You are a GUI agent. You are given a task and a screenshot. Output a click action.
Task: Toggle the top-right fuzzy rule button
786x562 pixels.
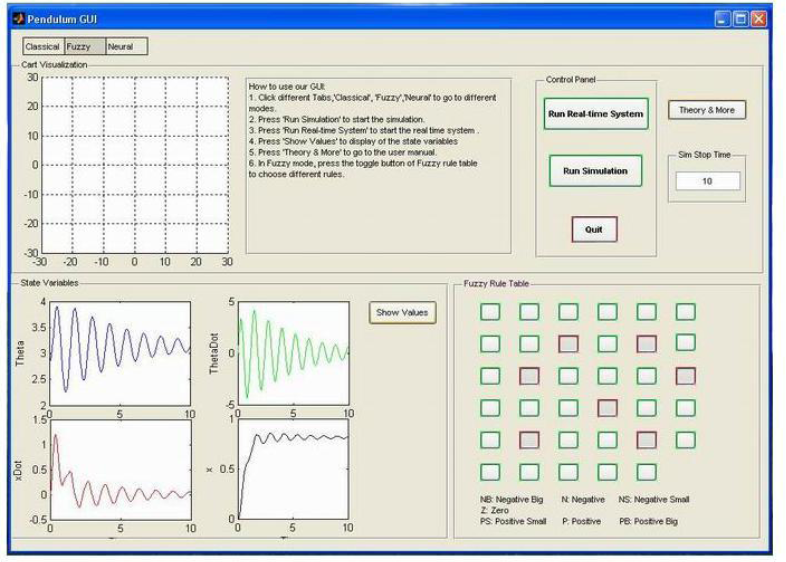(x=685, y=312)
